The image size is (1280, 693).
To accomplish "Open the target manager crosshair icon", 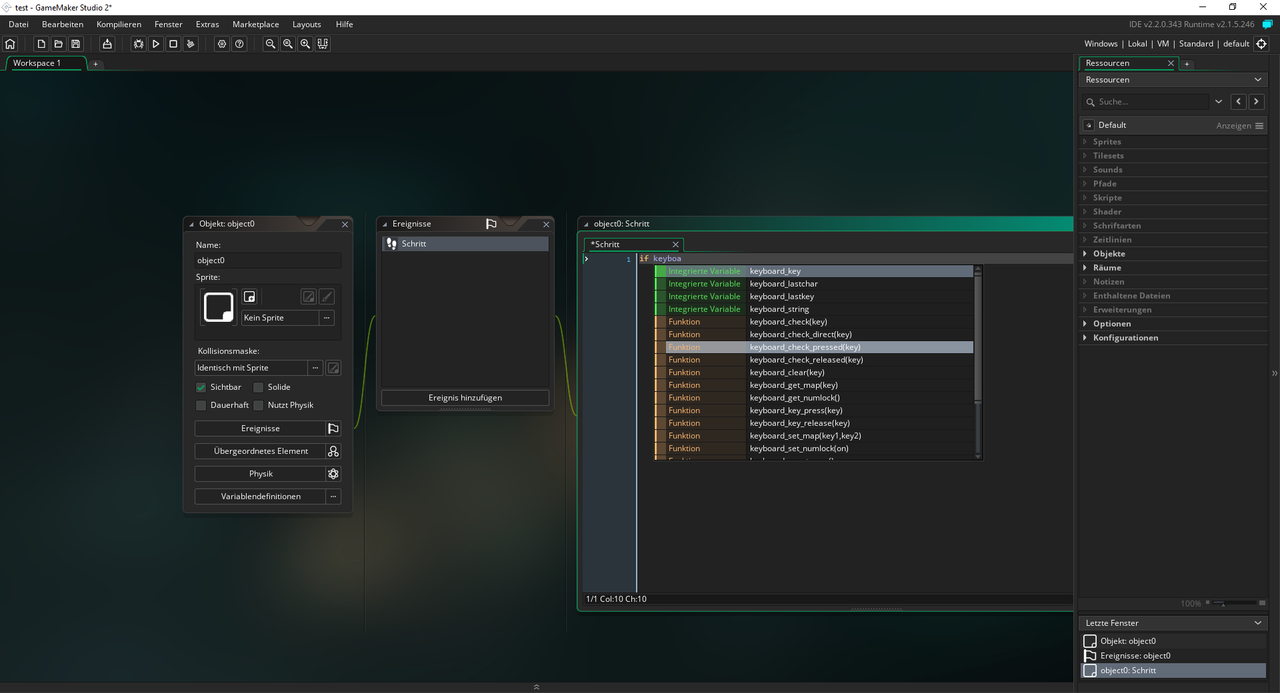I will (x=1261, y=44).
